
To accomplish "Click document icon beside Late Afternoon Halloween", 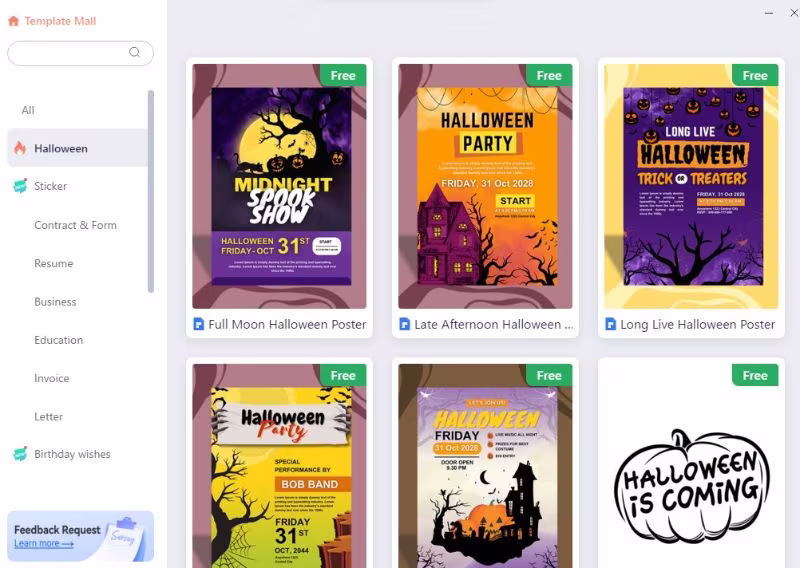I will [x=405, y=324].
